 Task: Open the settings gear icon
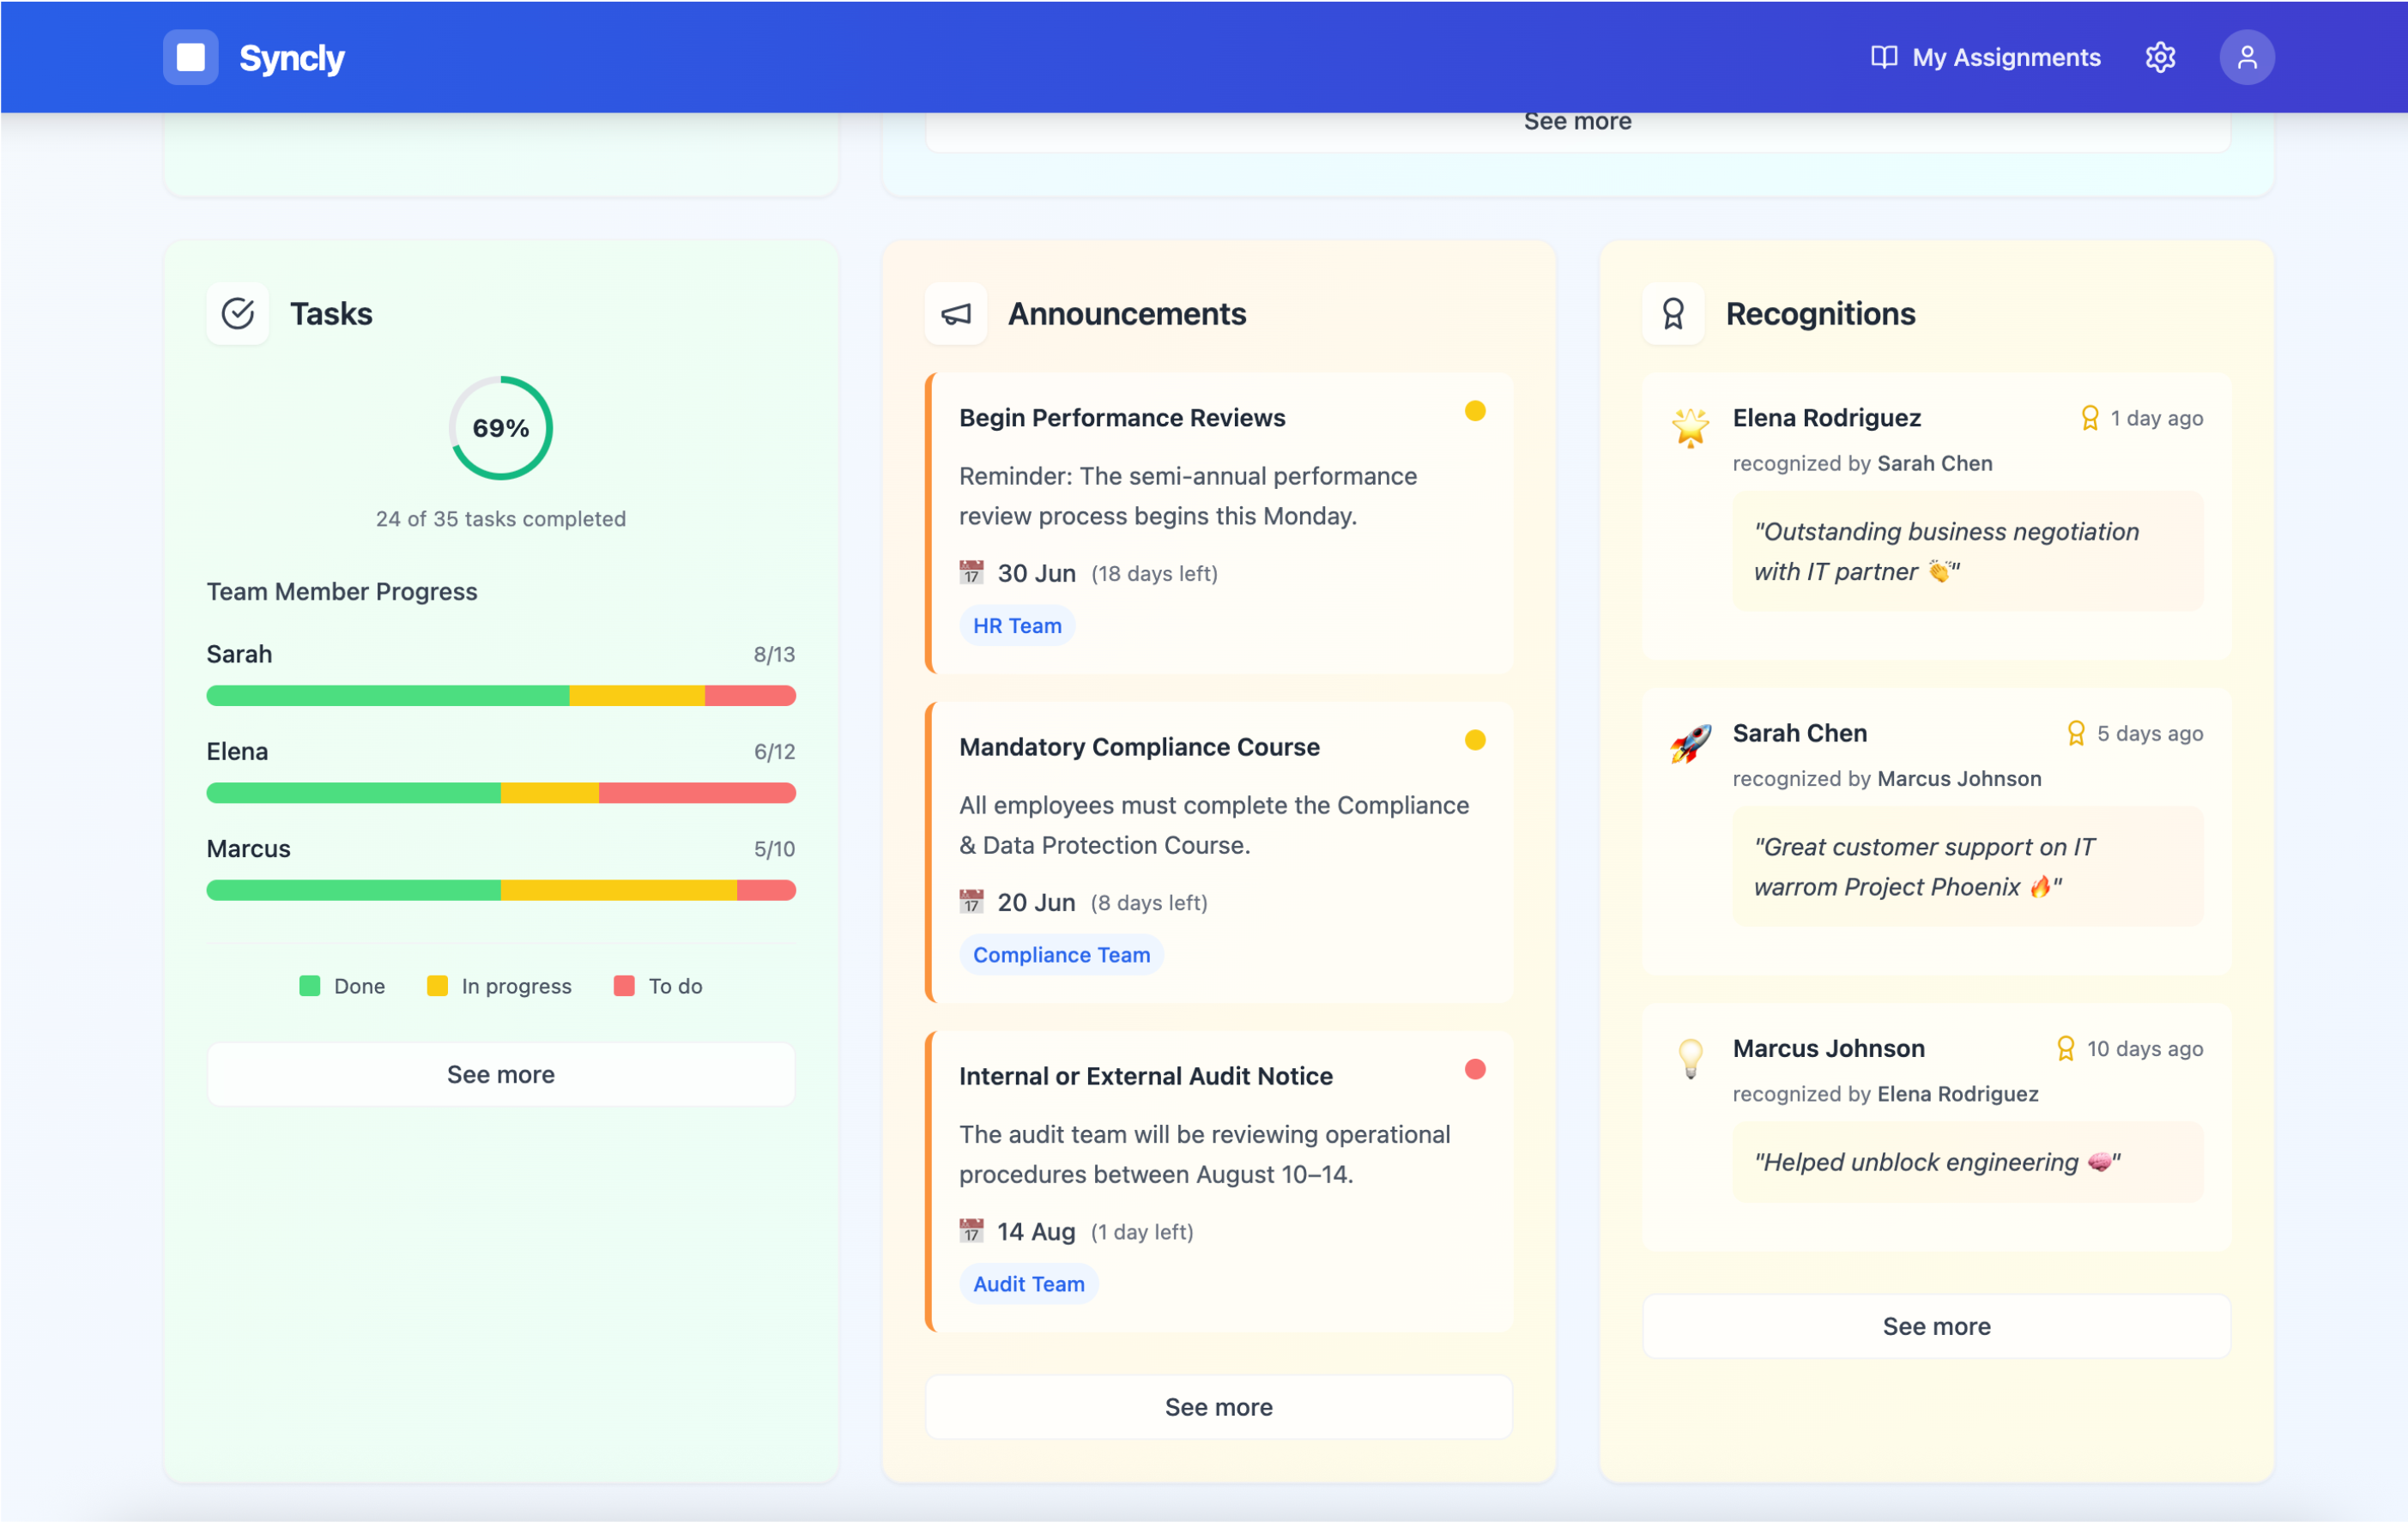pyautogui.click(x=2160, y=57)
